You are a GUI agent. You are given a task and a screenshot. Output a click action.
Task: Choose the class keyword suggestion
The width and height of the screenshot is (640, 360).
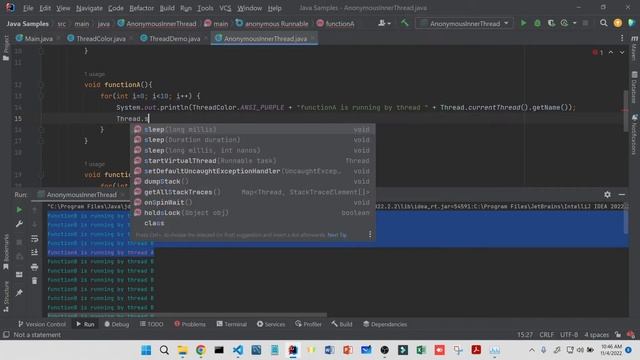click(x=252, y=223)
